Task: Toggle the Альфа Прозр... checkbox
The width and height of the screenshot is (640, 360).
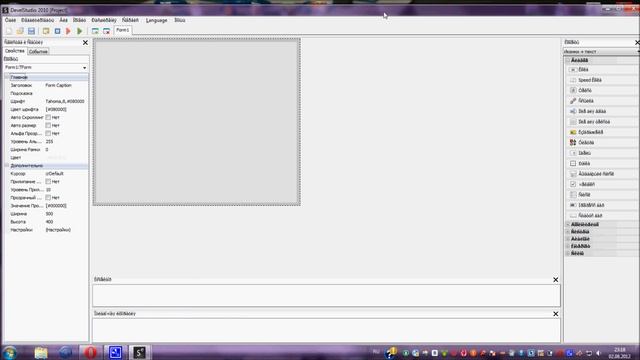Action: [x=48, y=133]
